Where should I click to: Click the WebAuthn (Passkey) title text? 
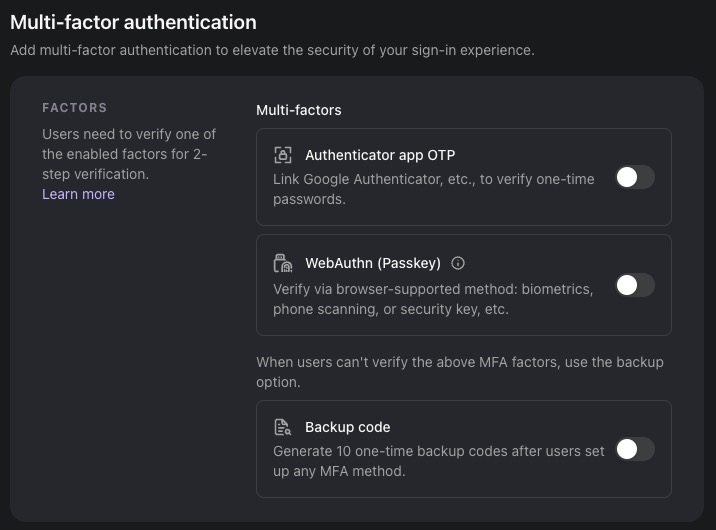[373, 263]
